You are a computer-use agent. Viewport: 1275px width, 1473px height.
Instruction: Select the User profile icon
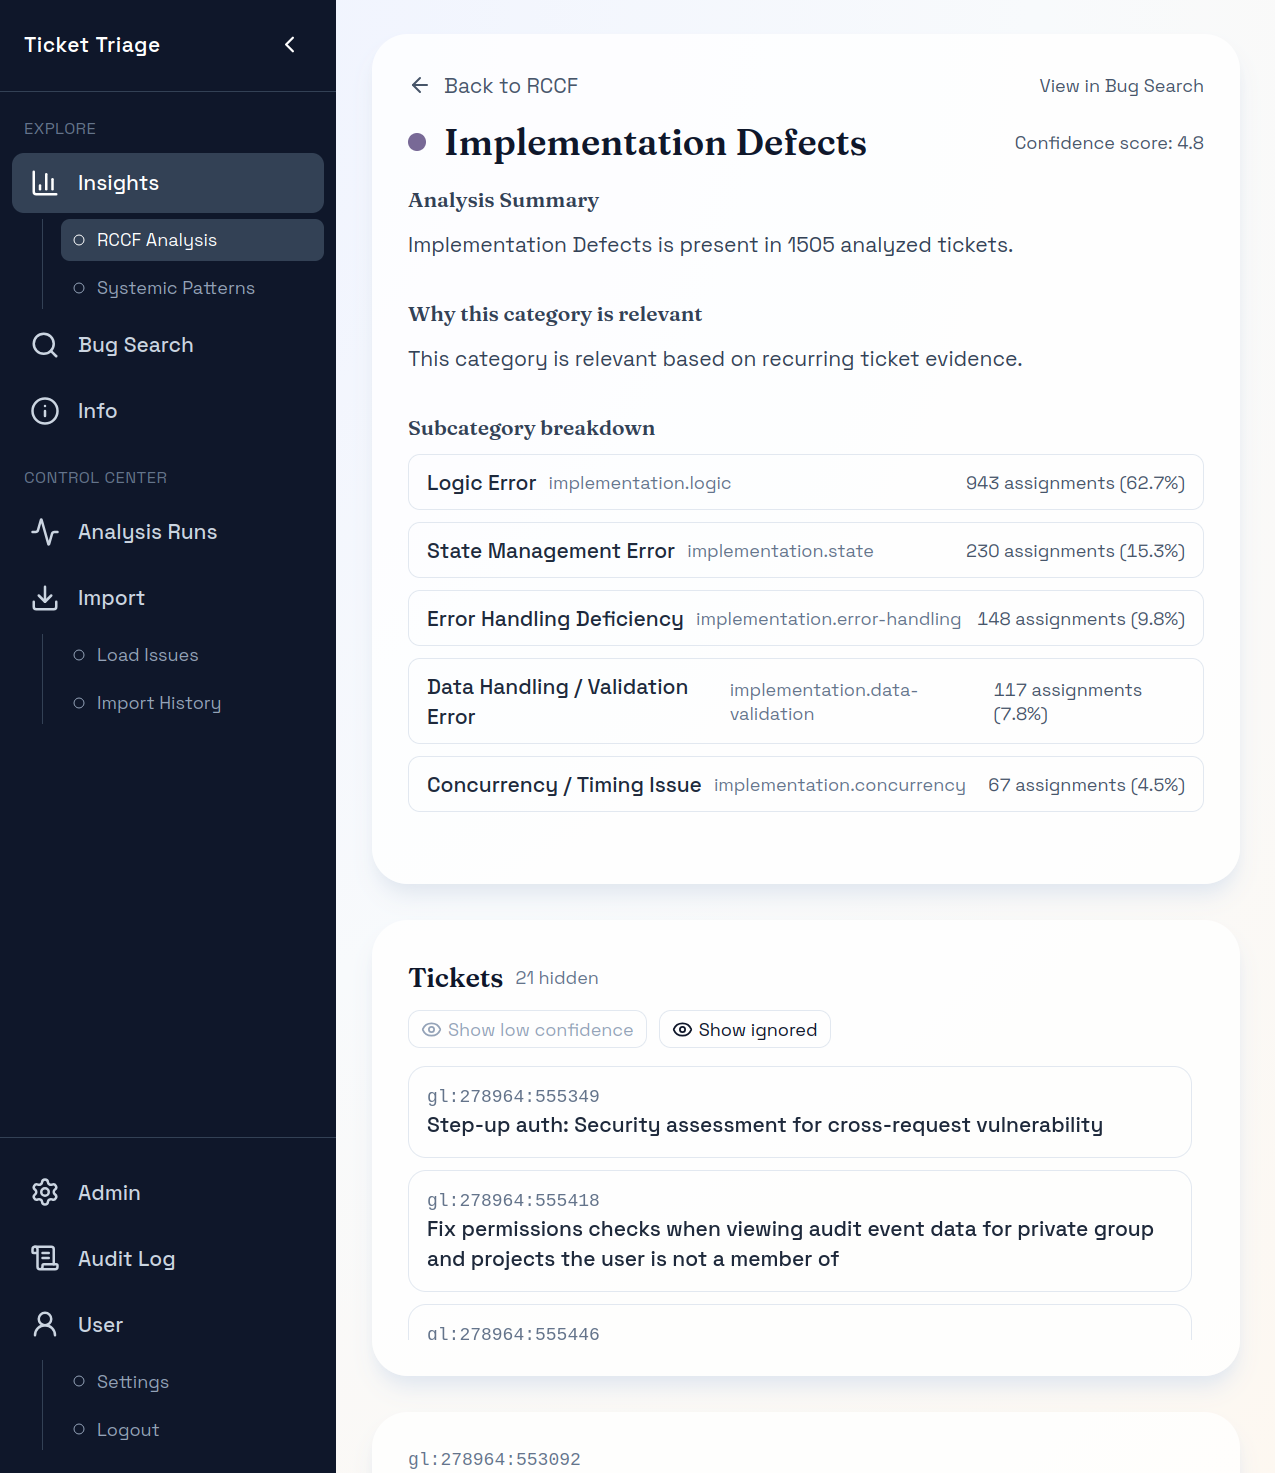coord(45,1324)
